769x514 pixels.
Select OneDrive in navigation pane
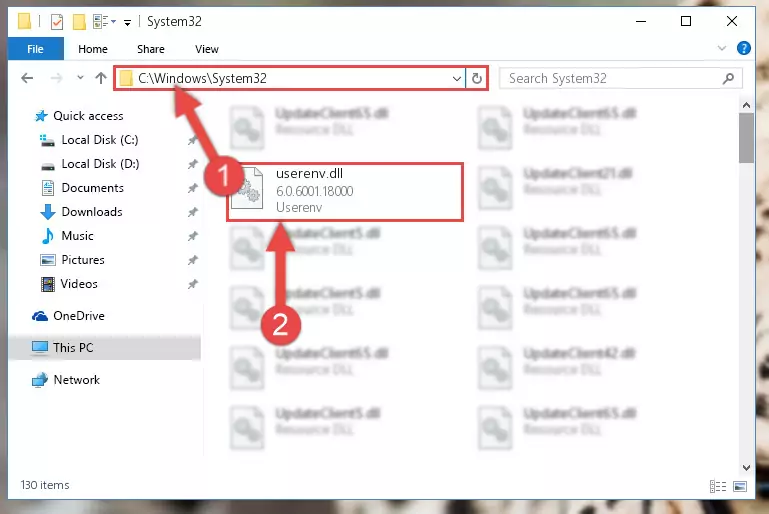(78, 316)
